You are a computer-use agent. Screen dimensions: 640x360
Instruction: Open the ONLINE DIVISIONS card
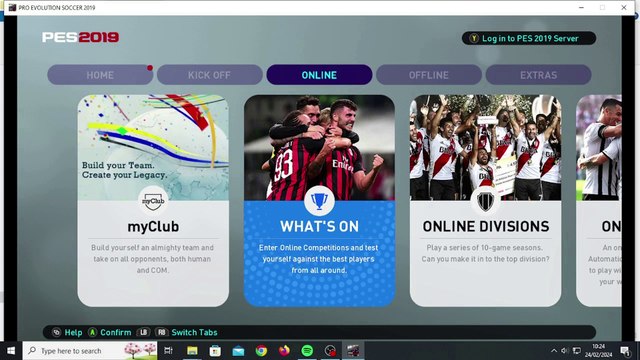(x=485, y=200)
